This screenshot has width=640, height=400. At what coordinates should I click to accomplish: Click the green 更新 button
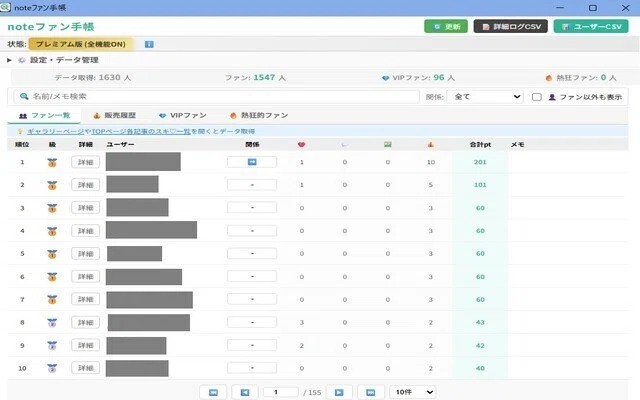pyautogui.click(x=446, y=27)
